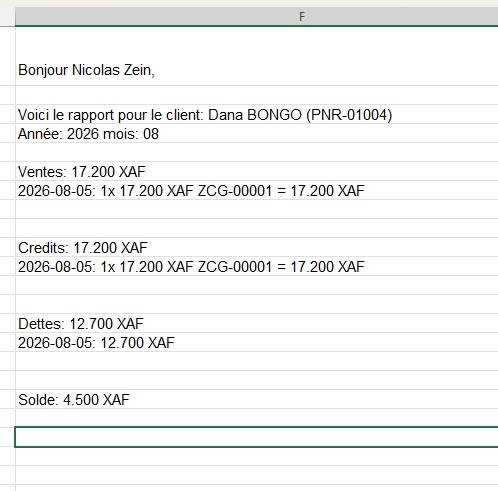Select the 'Dettes: 12.700 XAF' cell
The width and height of the screenshot is (498, 491).
pyautogui.click(x=257, y=323)
